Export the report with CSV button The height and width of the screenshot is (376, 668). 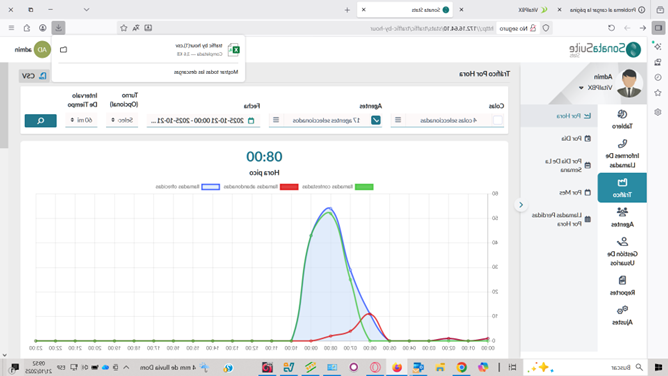[x=34, y=76]
